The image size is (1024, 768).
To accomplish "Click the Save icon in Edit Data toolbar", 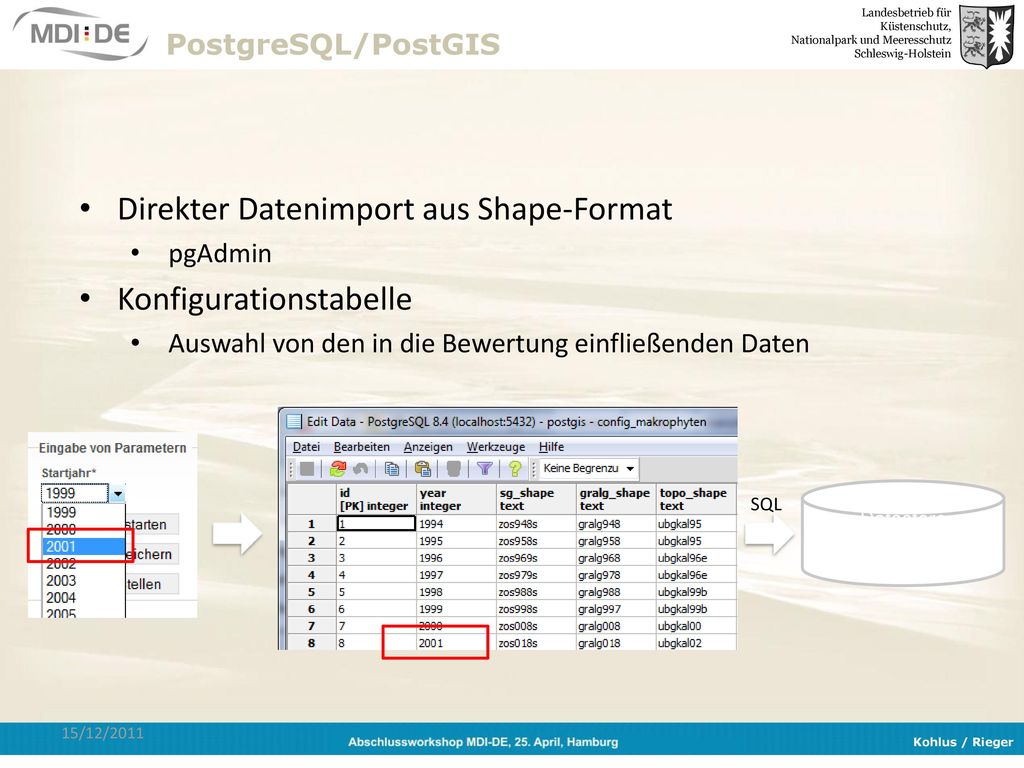I will coord(307,468).
